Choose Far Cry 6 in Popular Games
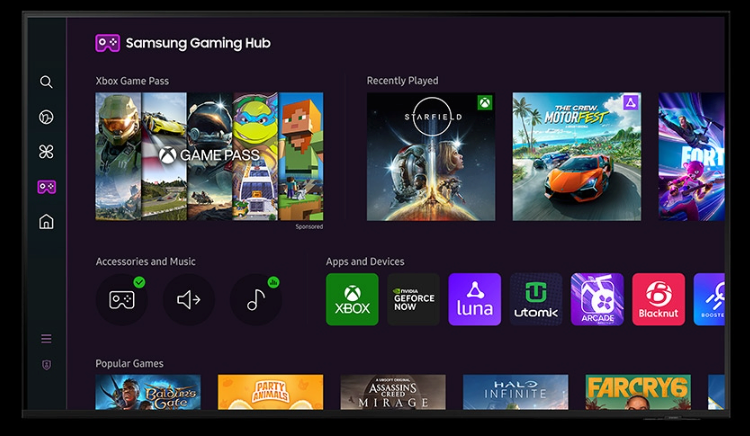This screenshot has height=436, width=750. (637, 392)
